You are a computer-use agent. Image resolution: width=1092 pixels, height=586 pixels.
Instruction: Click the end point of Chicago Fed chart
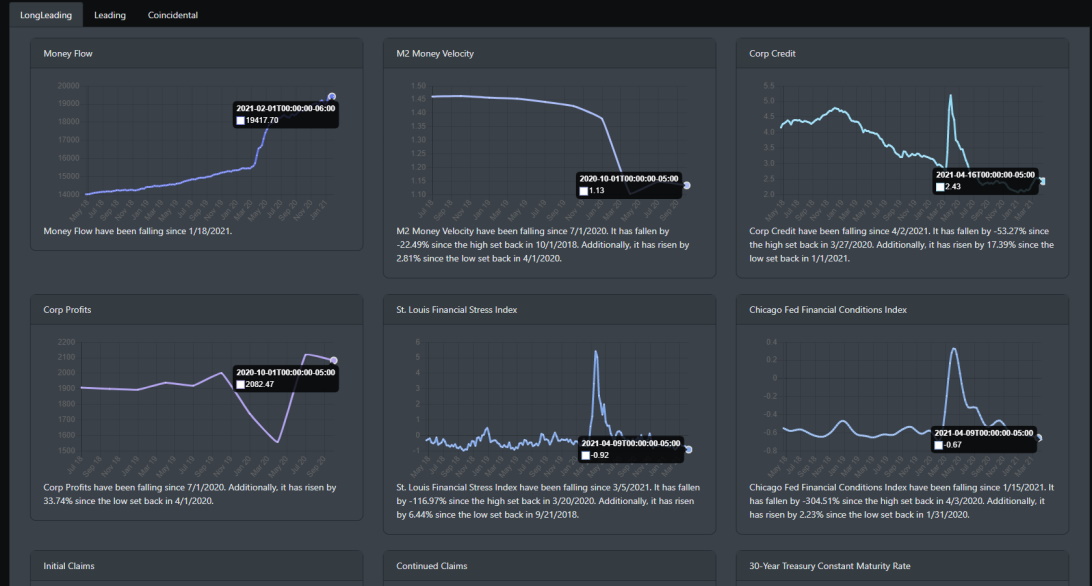click(x=1039, y=438)
